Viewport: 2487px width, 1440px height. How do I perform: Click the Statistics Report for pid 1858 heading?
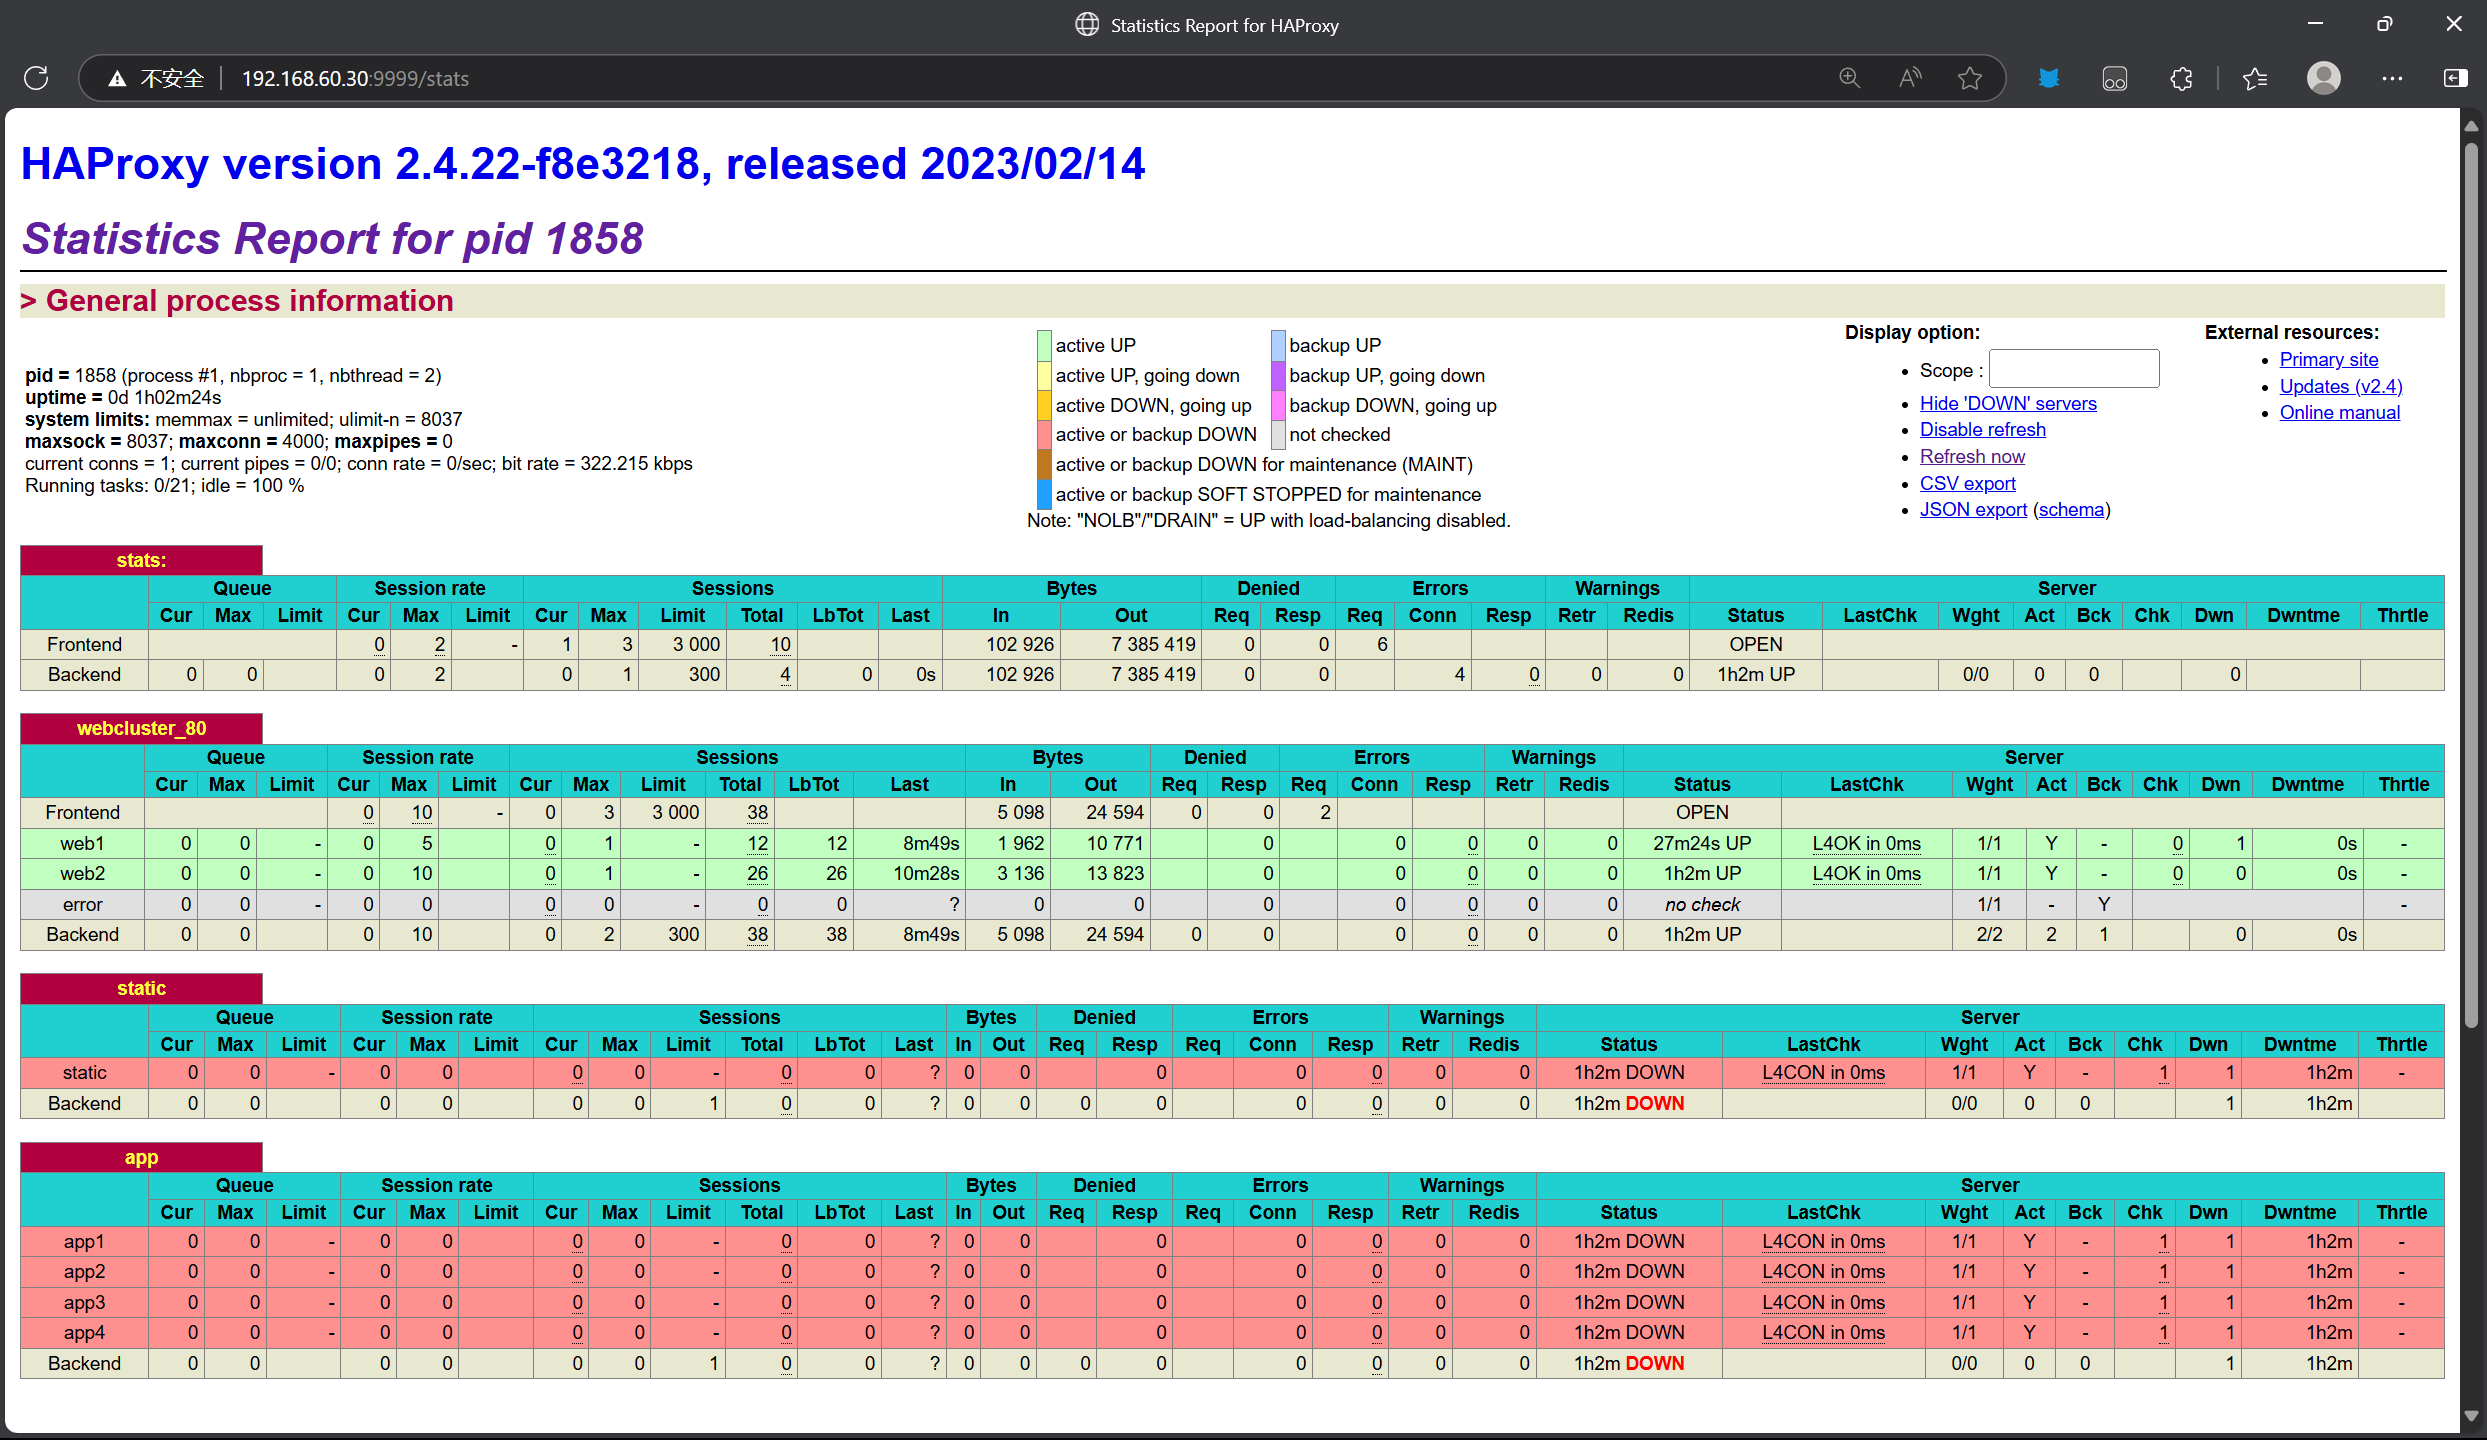pyautogui.click(x=332, y=238)
